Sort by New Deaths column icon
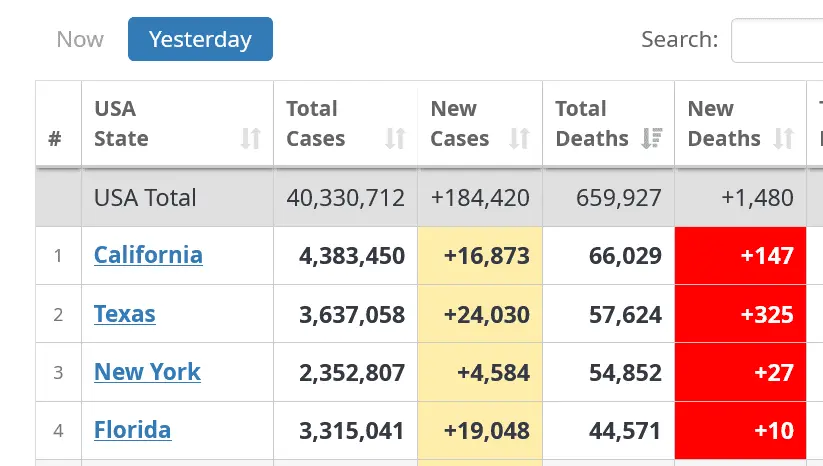The image size is (823, 466). 784,139
